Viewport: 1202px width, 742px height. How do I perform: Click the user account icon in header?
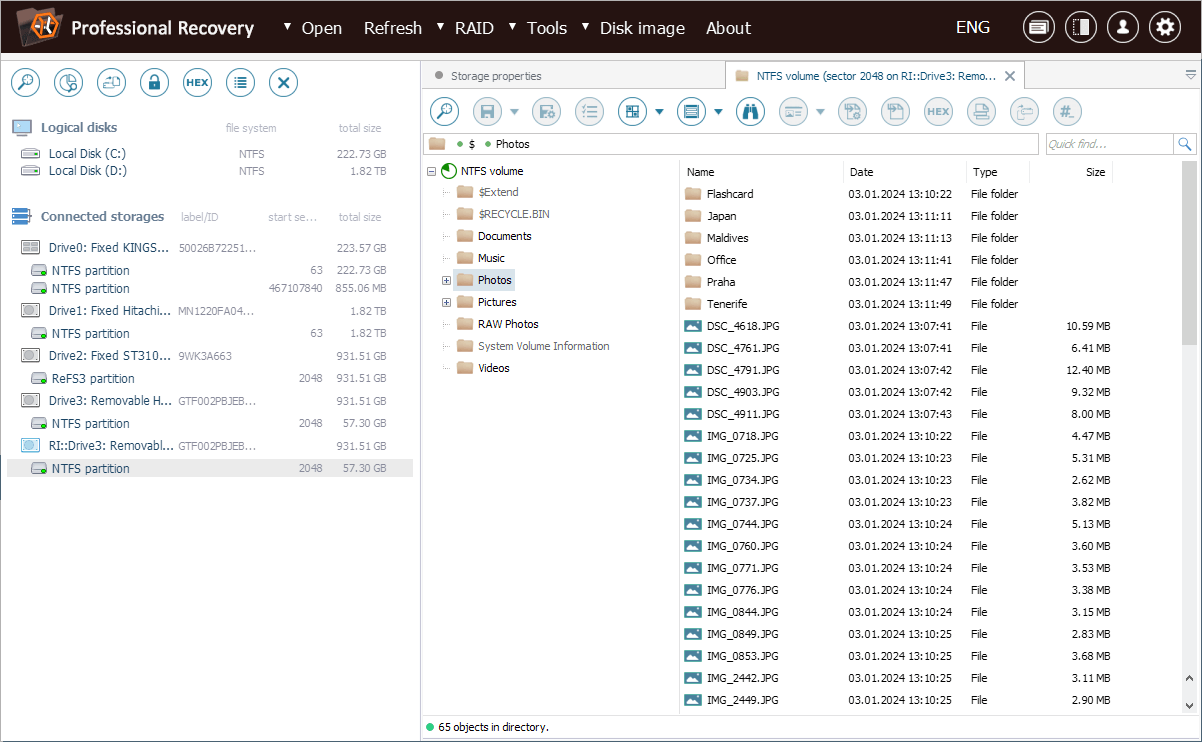[1123, 28]
